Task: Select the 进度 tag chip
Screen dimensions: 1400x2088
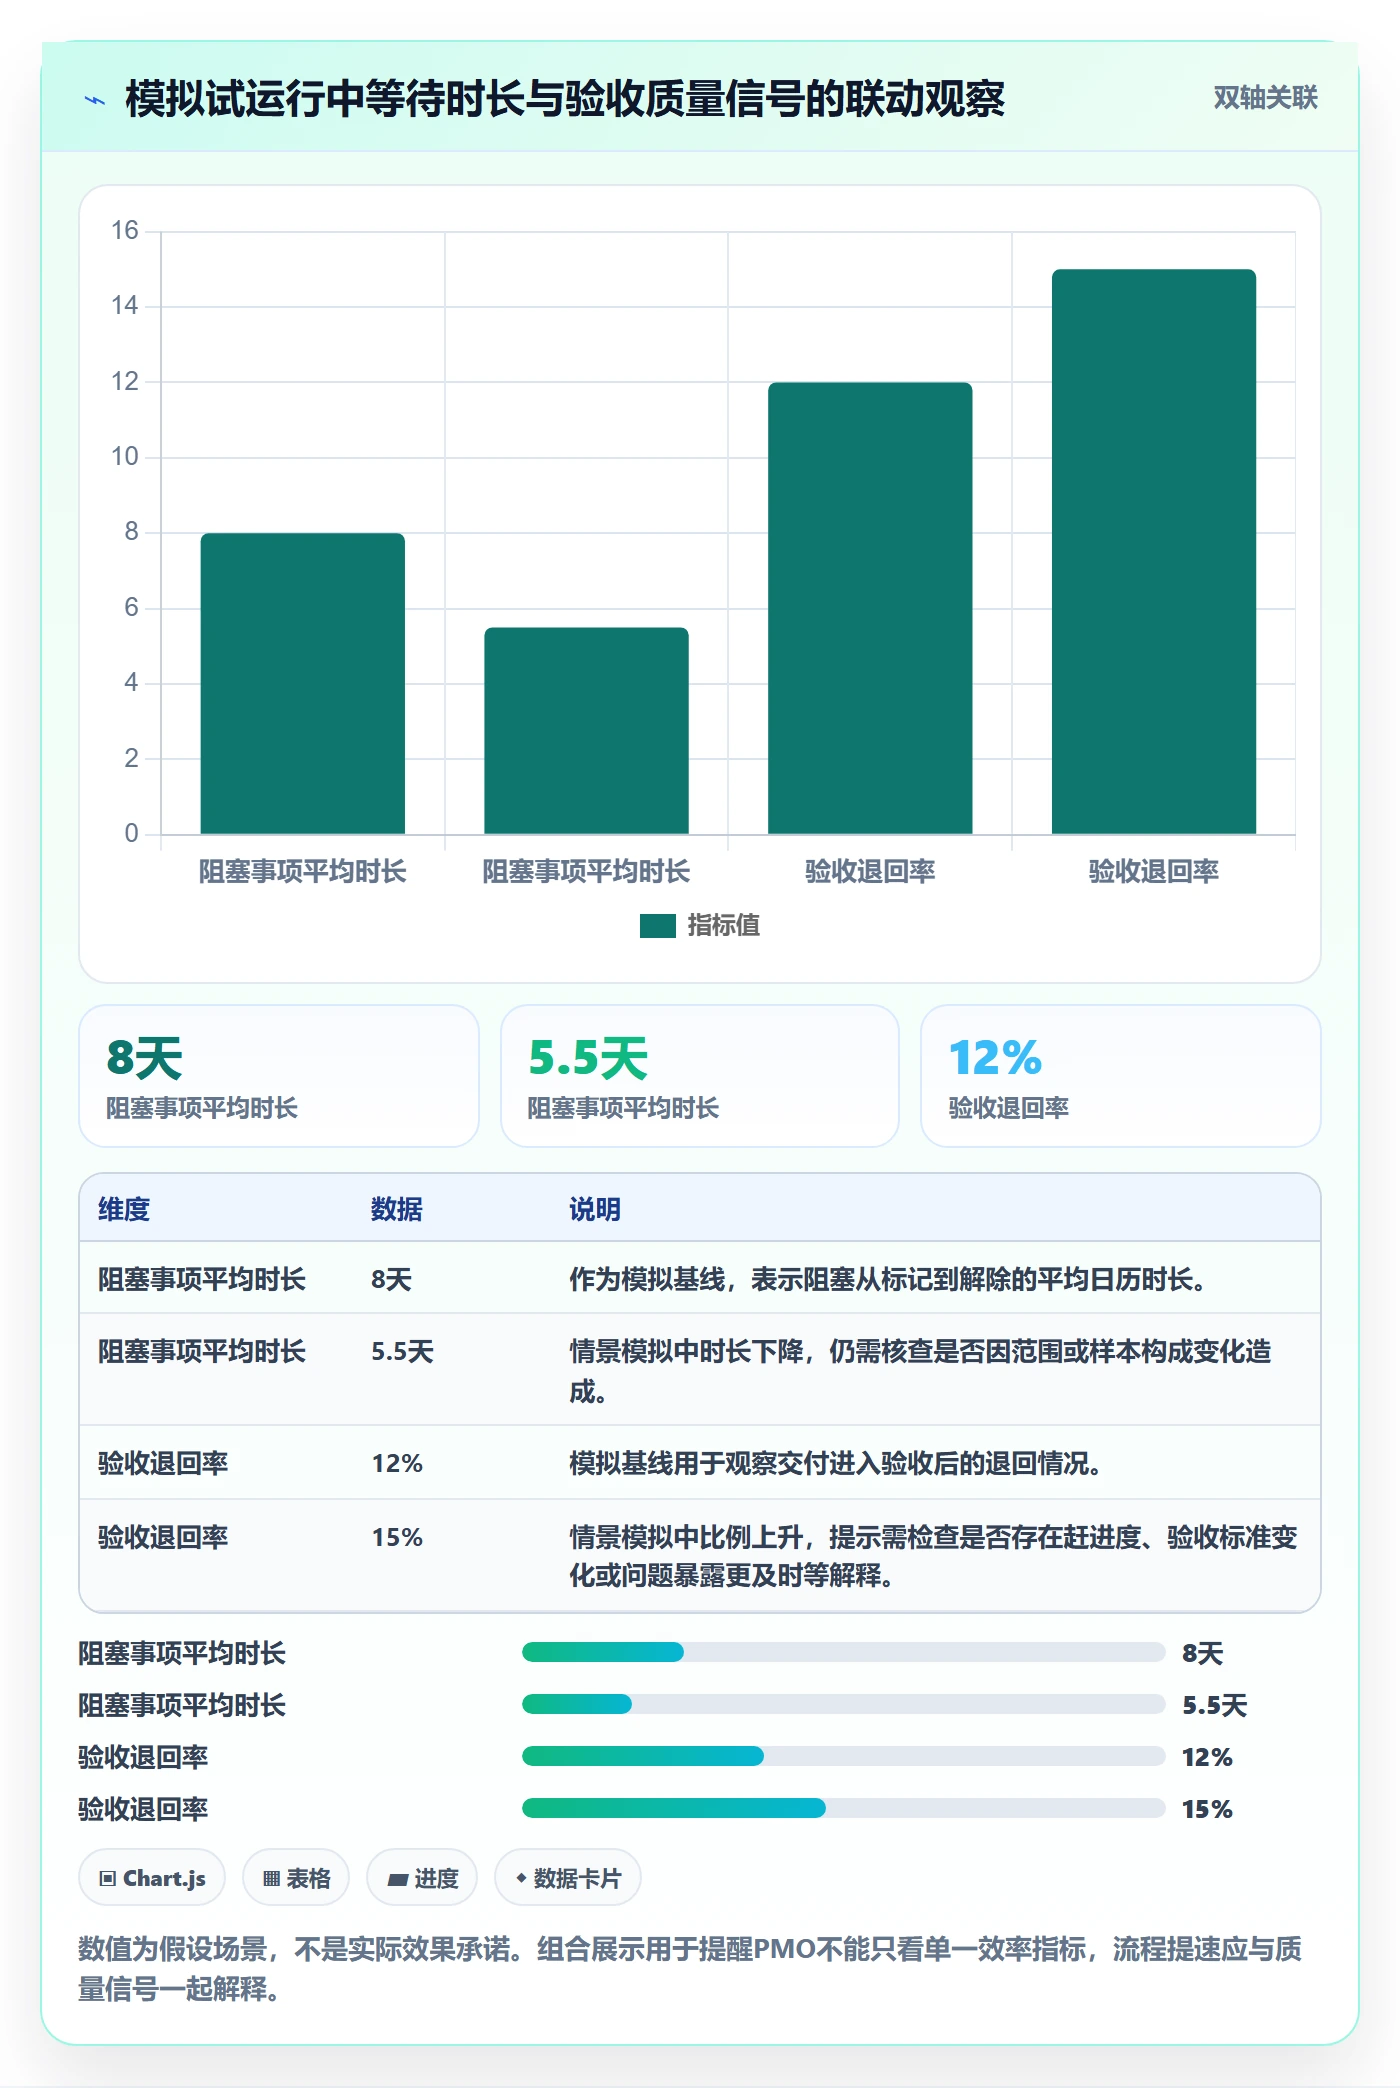Action: click(422, 1878)
